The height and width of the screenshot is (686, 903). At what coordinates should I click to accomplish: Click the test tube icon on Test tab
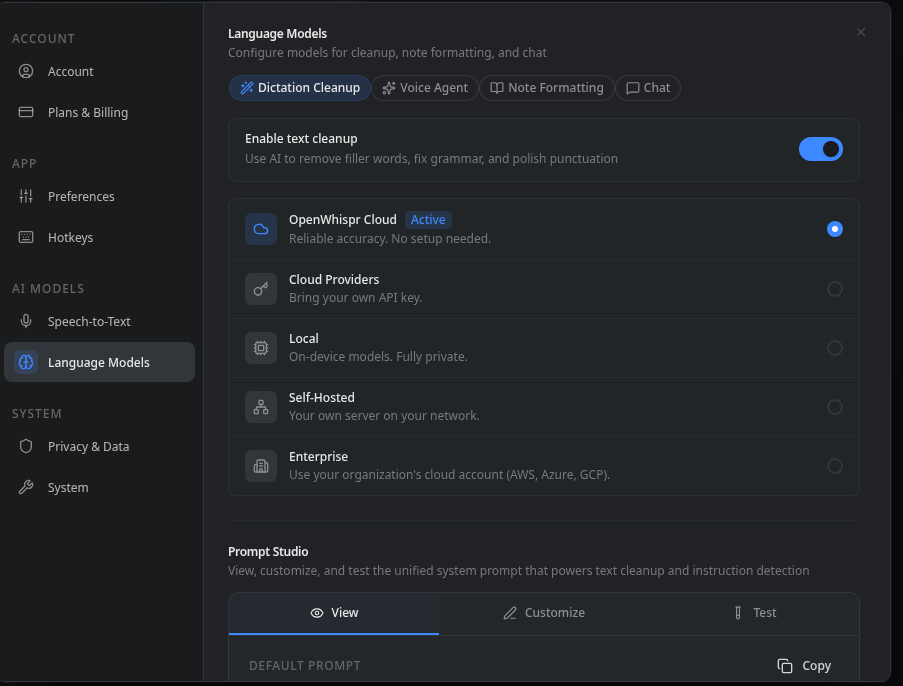[x=738, y=613]
